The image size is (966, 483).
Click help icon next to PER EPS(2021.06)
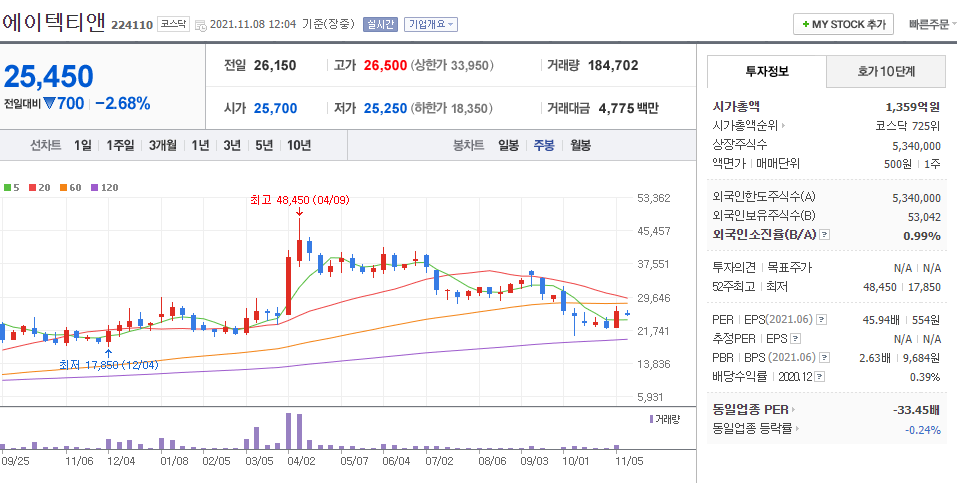click(821, 320)
